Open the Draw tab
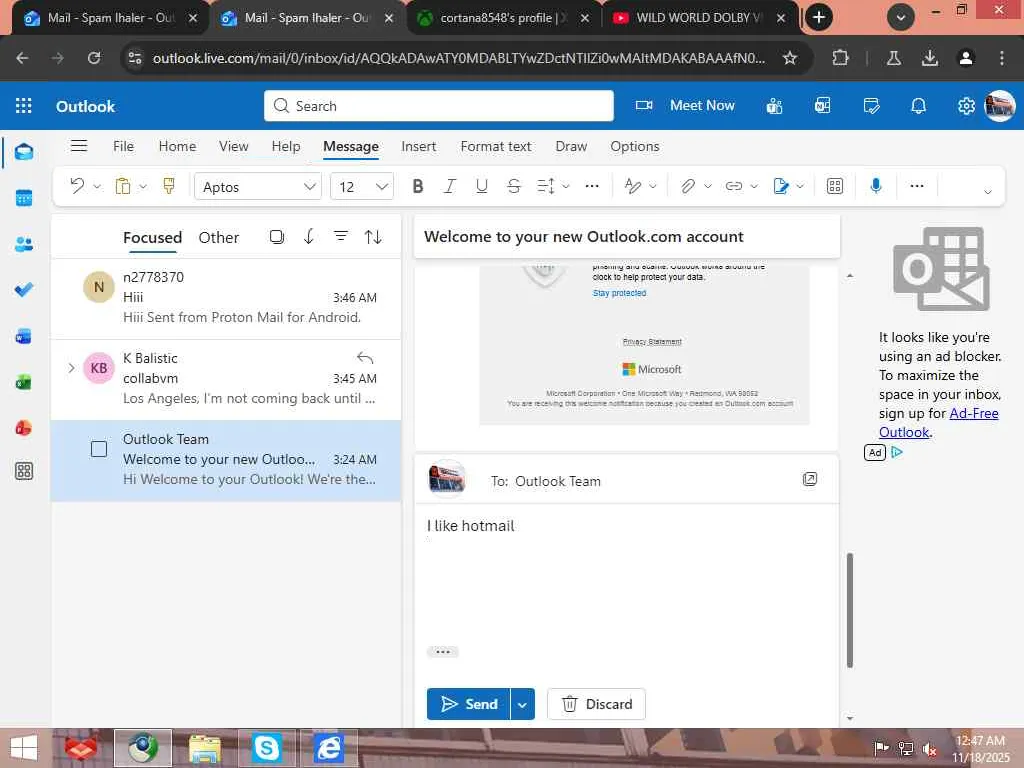Screen dimensions: 1024x768 (571, 146)
